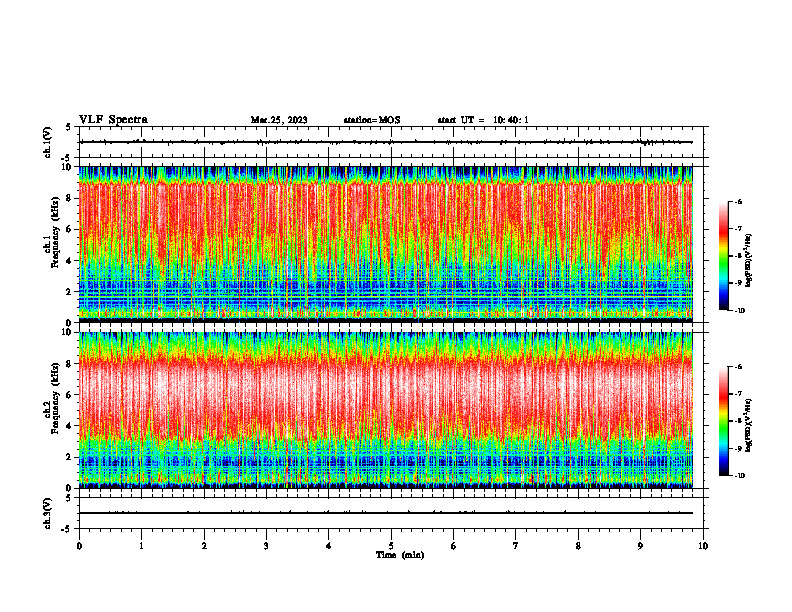Click inside the ch.2 spectrogram panel

(x=386, y=410)
